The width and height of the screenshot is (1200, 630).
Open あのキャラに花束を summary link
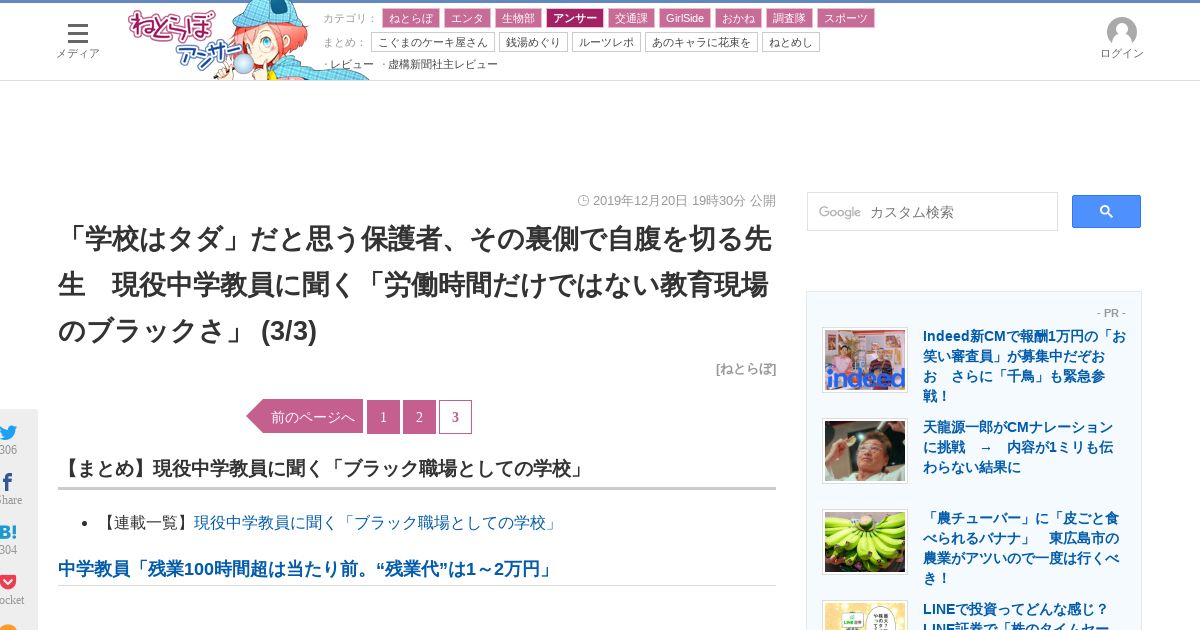[x=701, y=42]
